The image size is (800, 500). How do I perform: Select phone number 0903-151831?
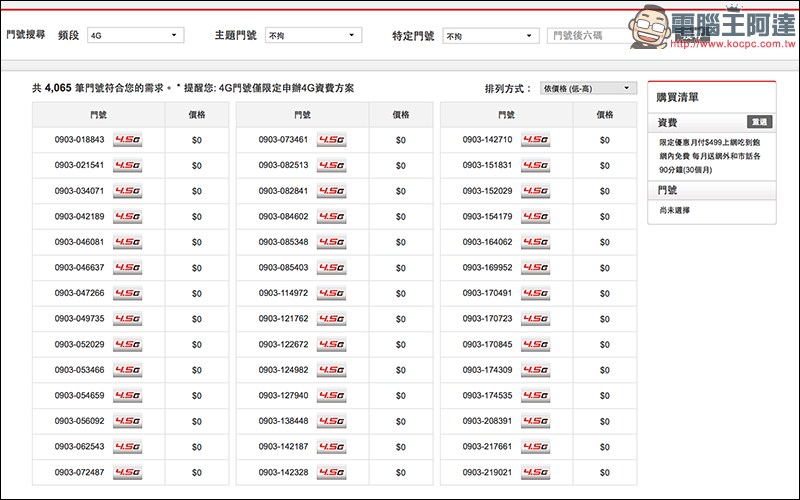(487, 165)
